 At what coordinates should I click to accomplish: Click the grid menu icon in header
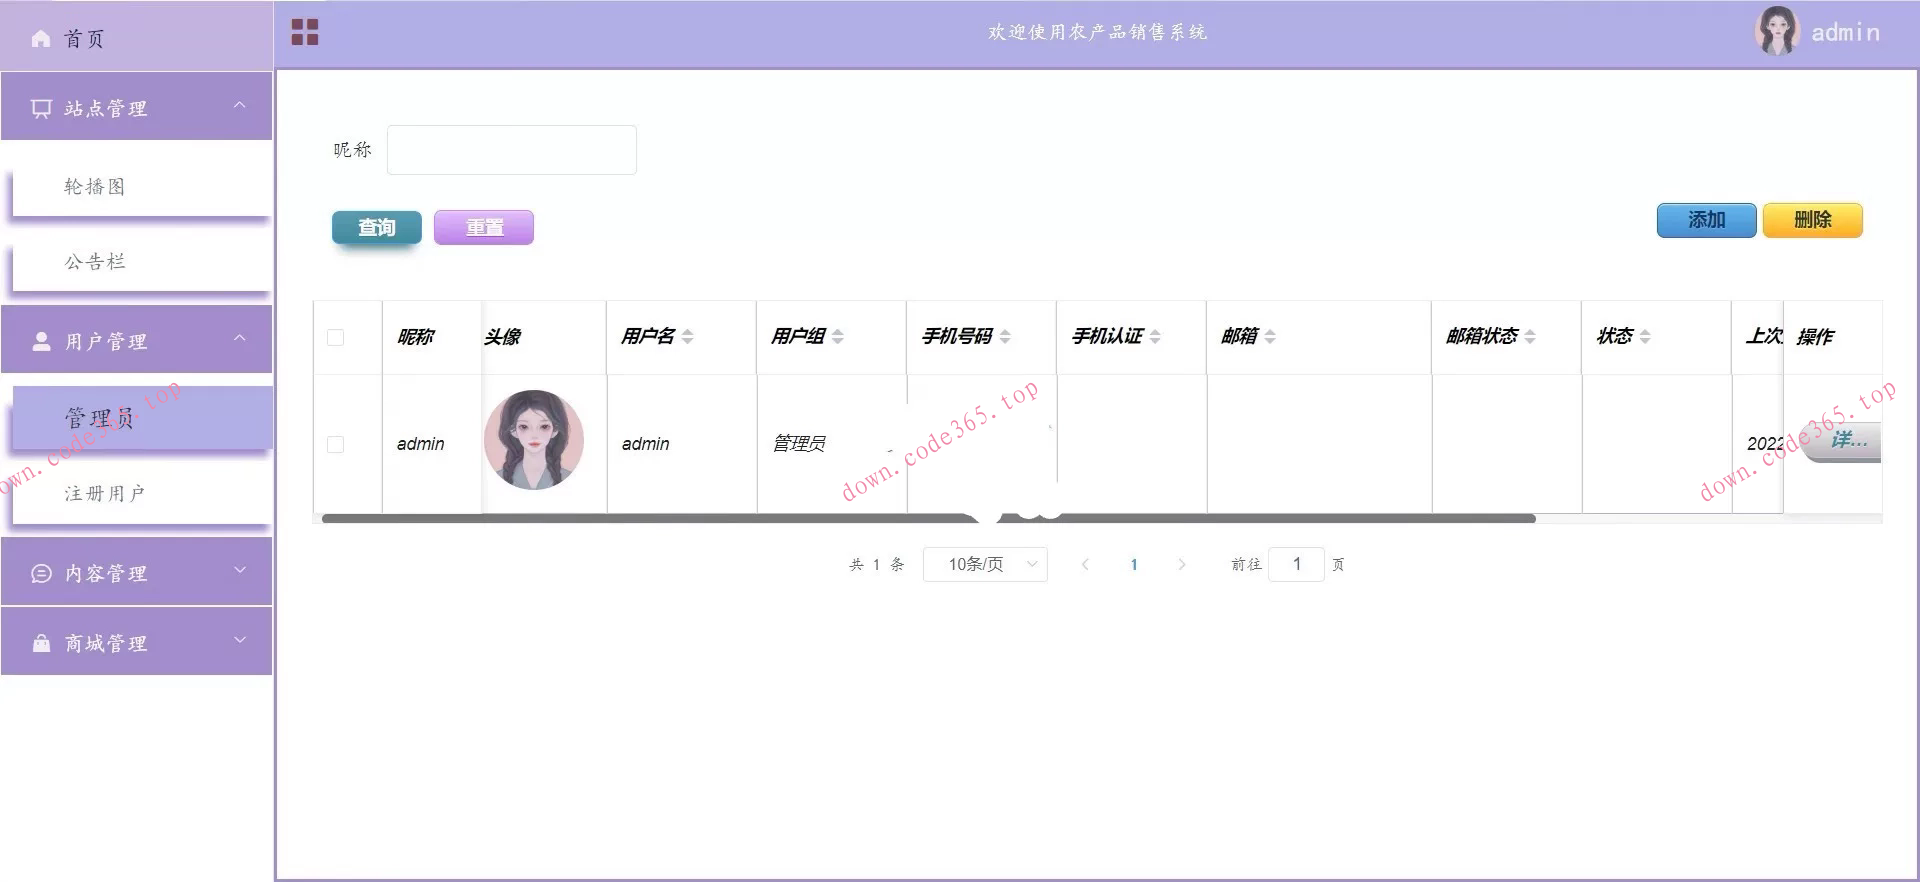point(305,33)
